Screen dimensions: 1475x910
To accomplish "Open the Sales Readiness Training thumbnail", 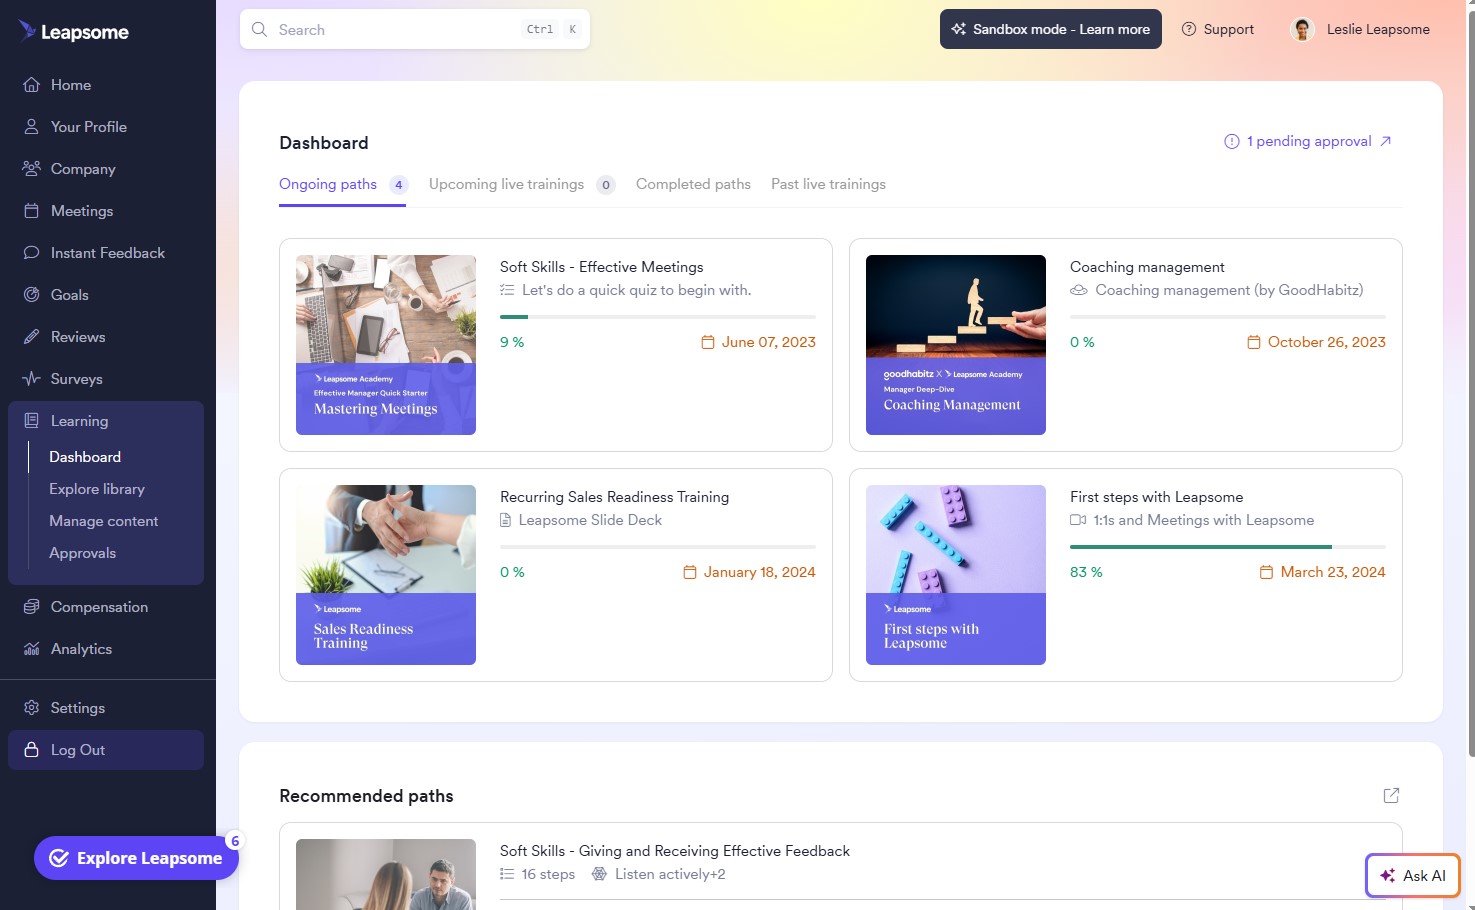I will (x=386, y=575).
